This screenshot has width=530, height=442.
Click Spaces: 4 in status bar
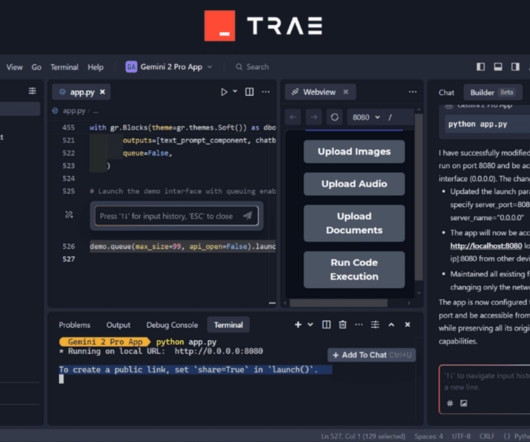(x=429, y=436)
